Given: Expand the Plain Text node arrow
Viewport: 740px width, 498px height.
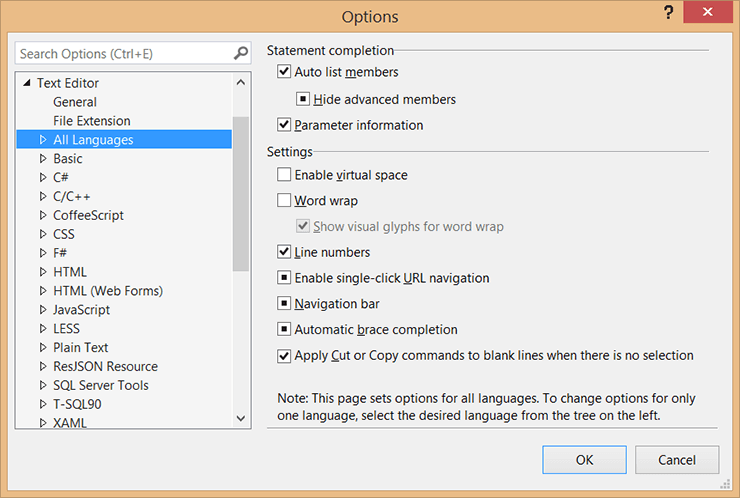Looking at the screenshot, I should coord(43,347).
